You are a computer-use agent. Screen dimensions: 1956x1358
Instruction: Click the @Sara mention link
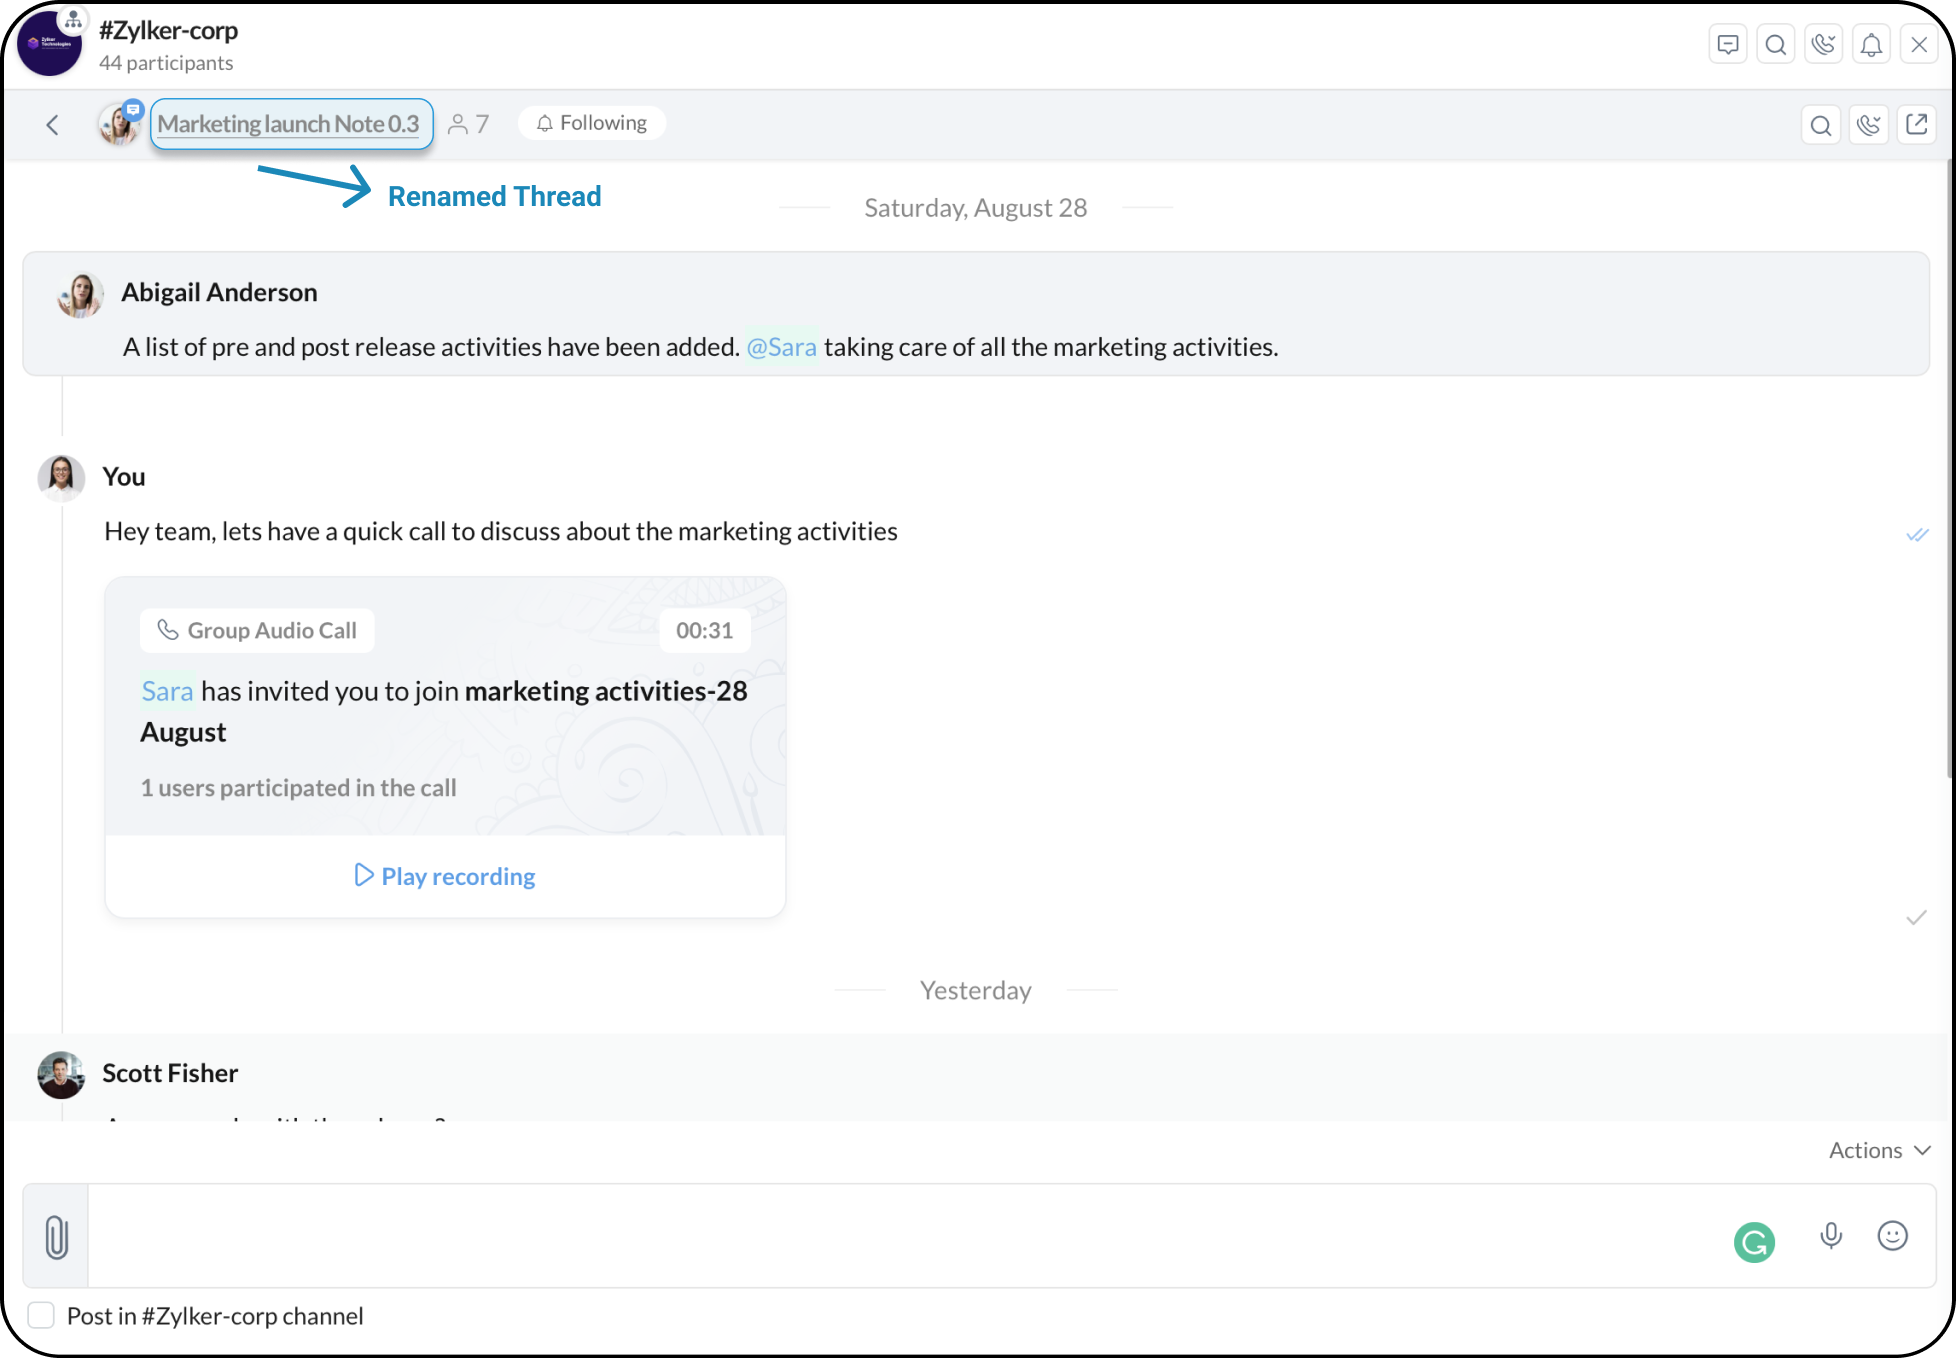781,347
